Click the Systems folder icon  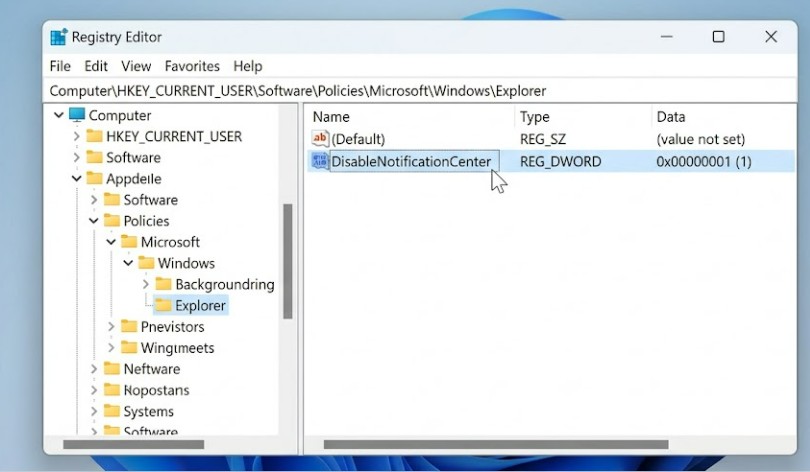112,411
